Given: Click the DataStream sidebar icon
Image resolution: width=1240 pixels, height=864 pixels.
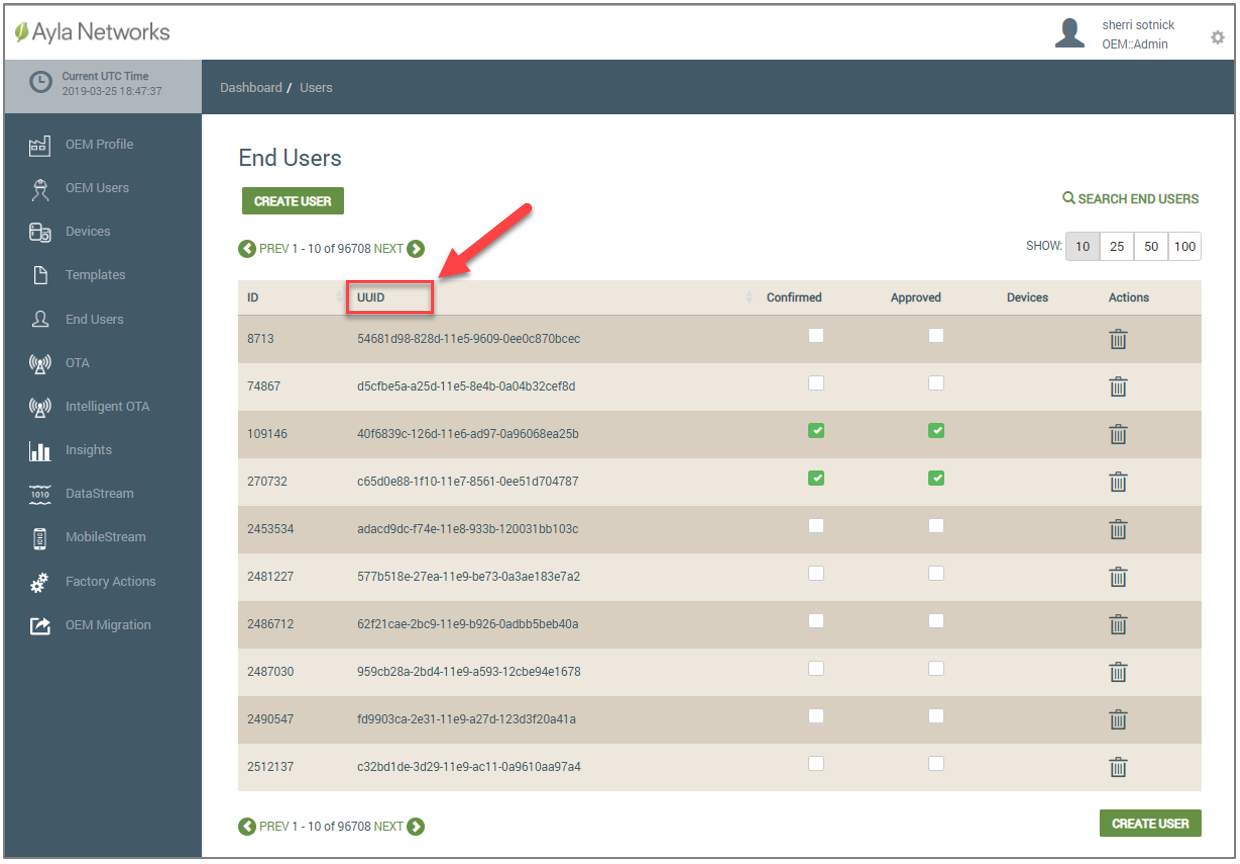Looking at the screenshot, I should tap(39, 494).
